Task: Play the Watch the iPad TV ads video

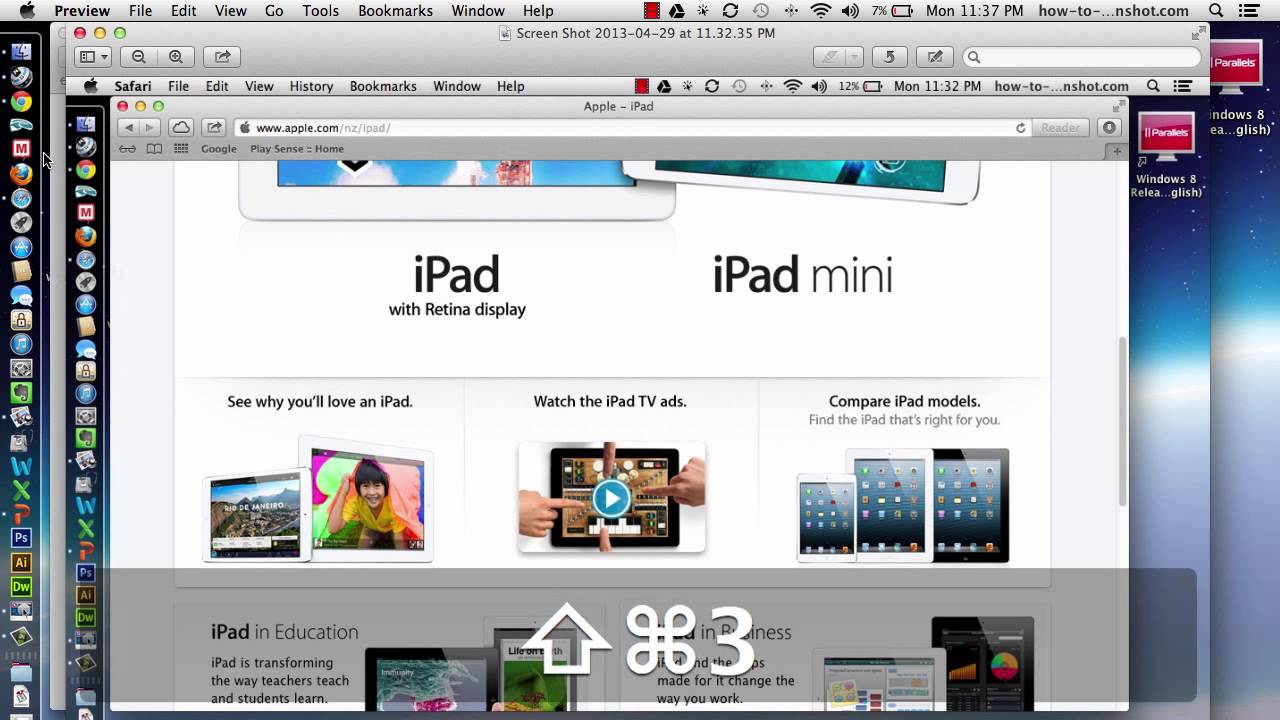Action: tap(611, 497)
